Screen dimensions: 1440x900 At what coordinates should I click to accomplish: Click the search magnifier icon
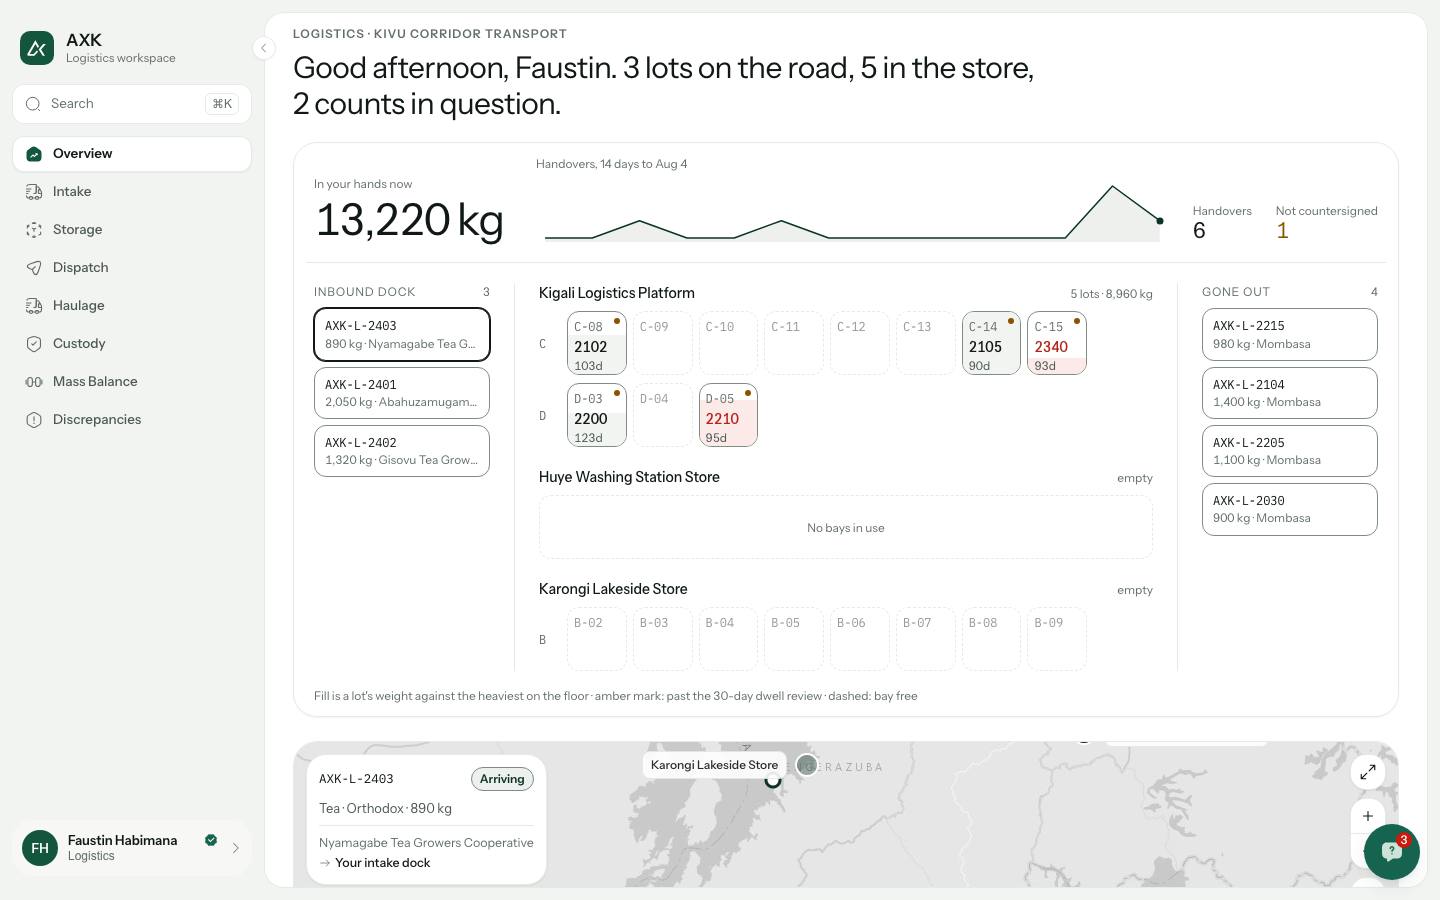(x=33, y=104)
